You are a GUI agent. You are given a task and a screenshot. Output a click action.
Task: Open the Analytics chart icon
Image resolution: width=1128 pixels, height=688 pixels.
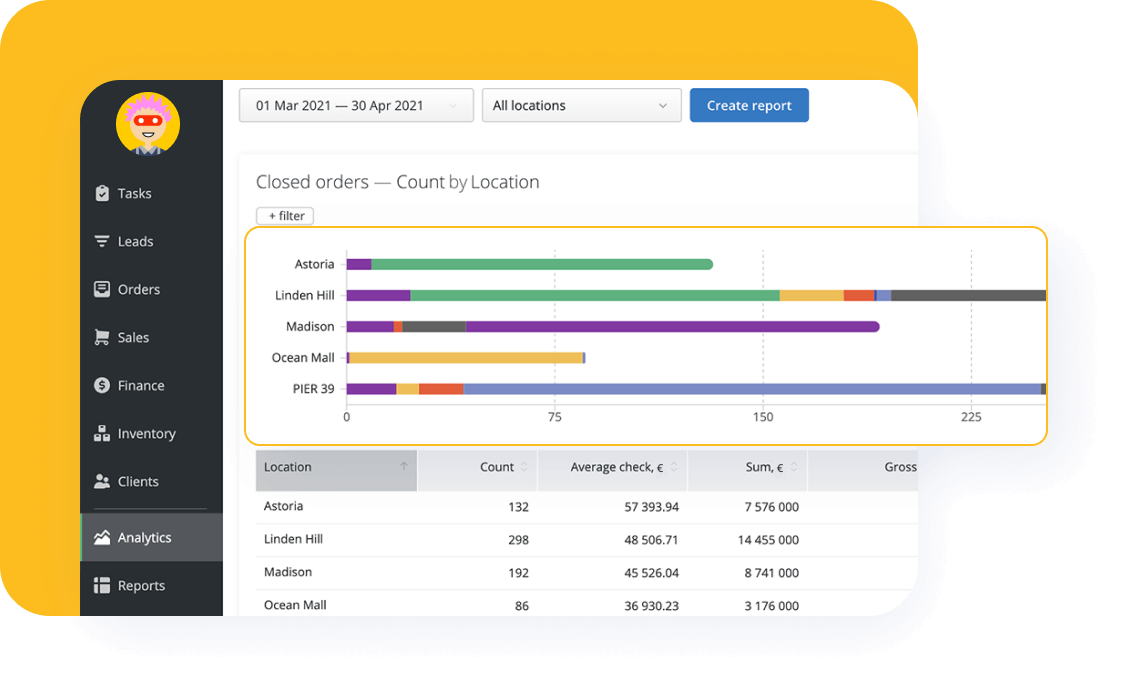click(x=101, y=537)
